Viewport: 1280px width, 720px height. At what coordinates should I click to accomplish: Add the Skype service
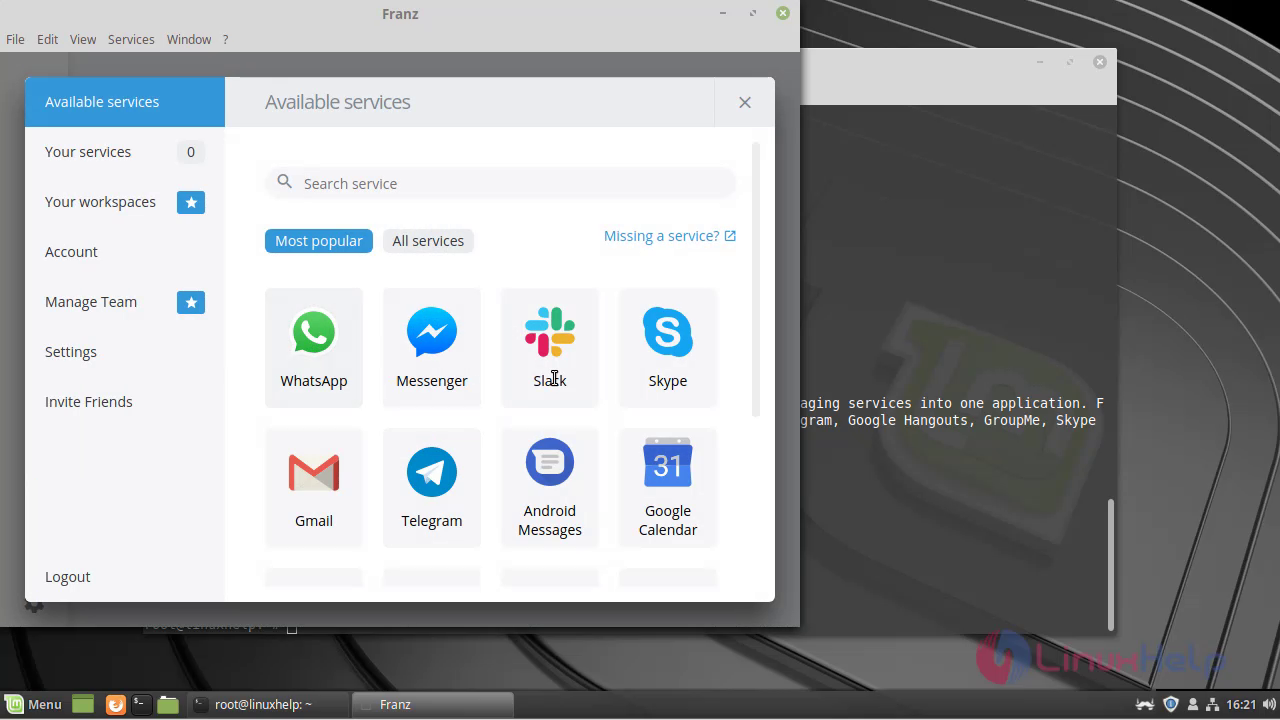[668, 348]
